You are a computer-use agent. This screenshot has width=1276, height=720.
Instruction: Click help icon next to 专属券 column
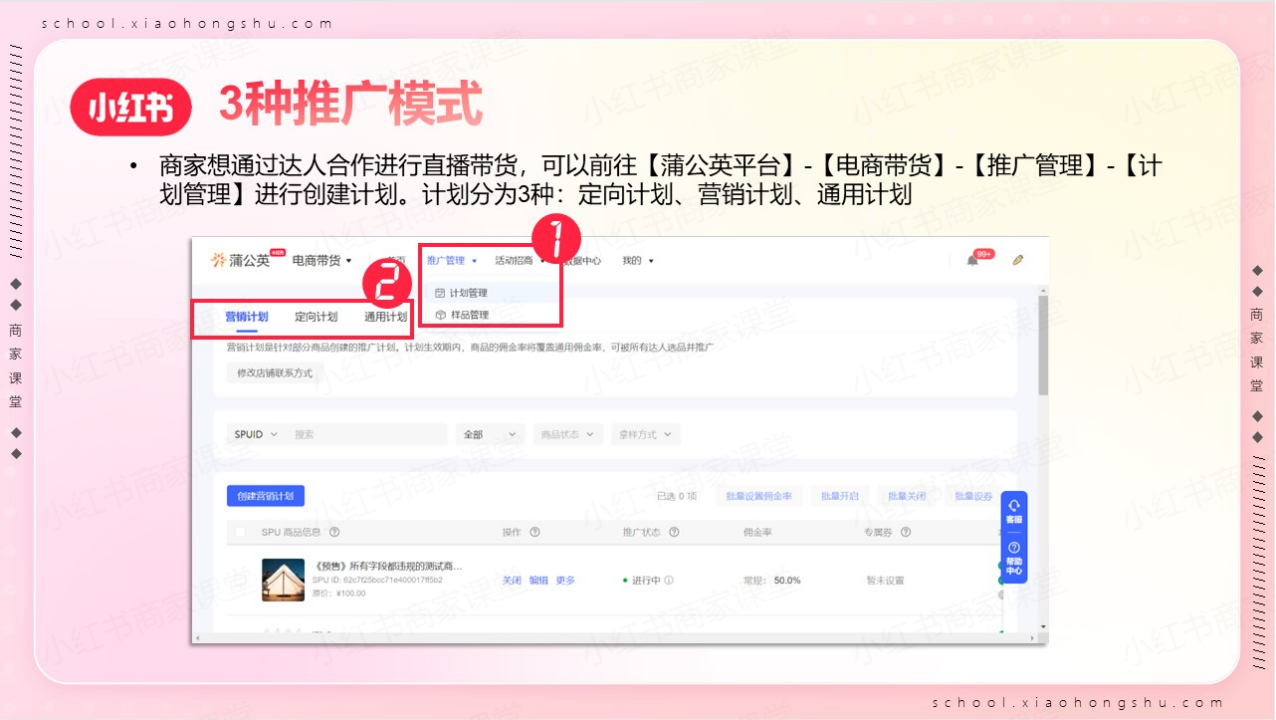click(906, 532)
